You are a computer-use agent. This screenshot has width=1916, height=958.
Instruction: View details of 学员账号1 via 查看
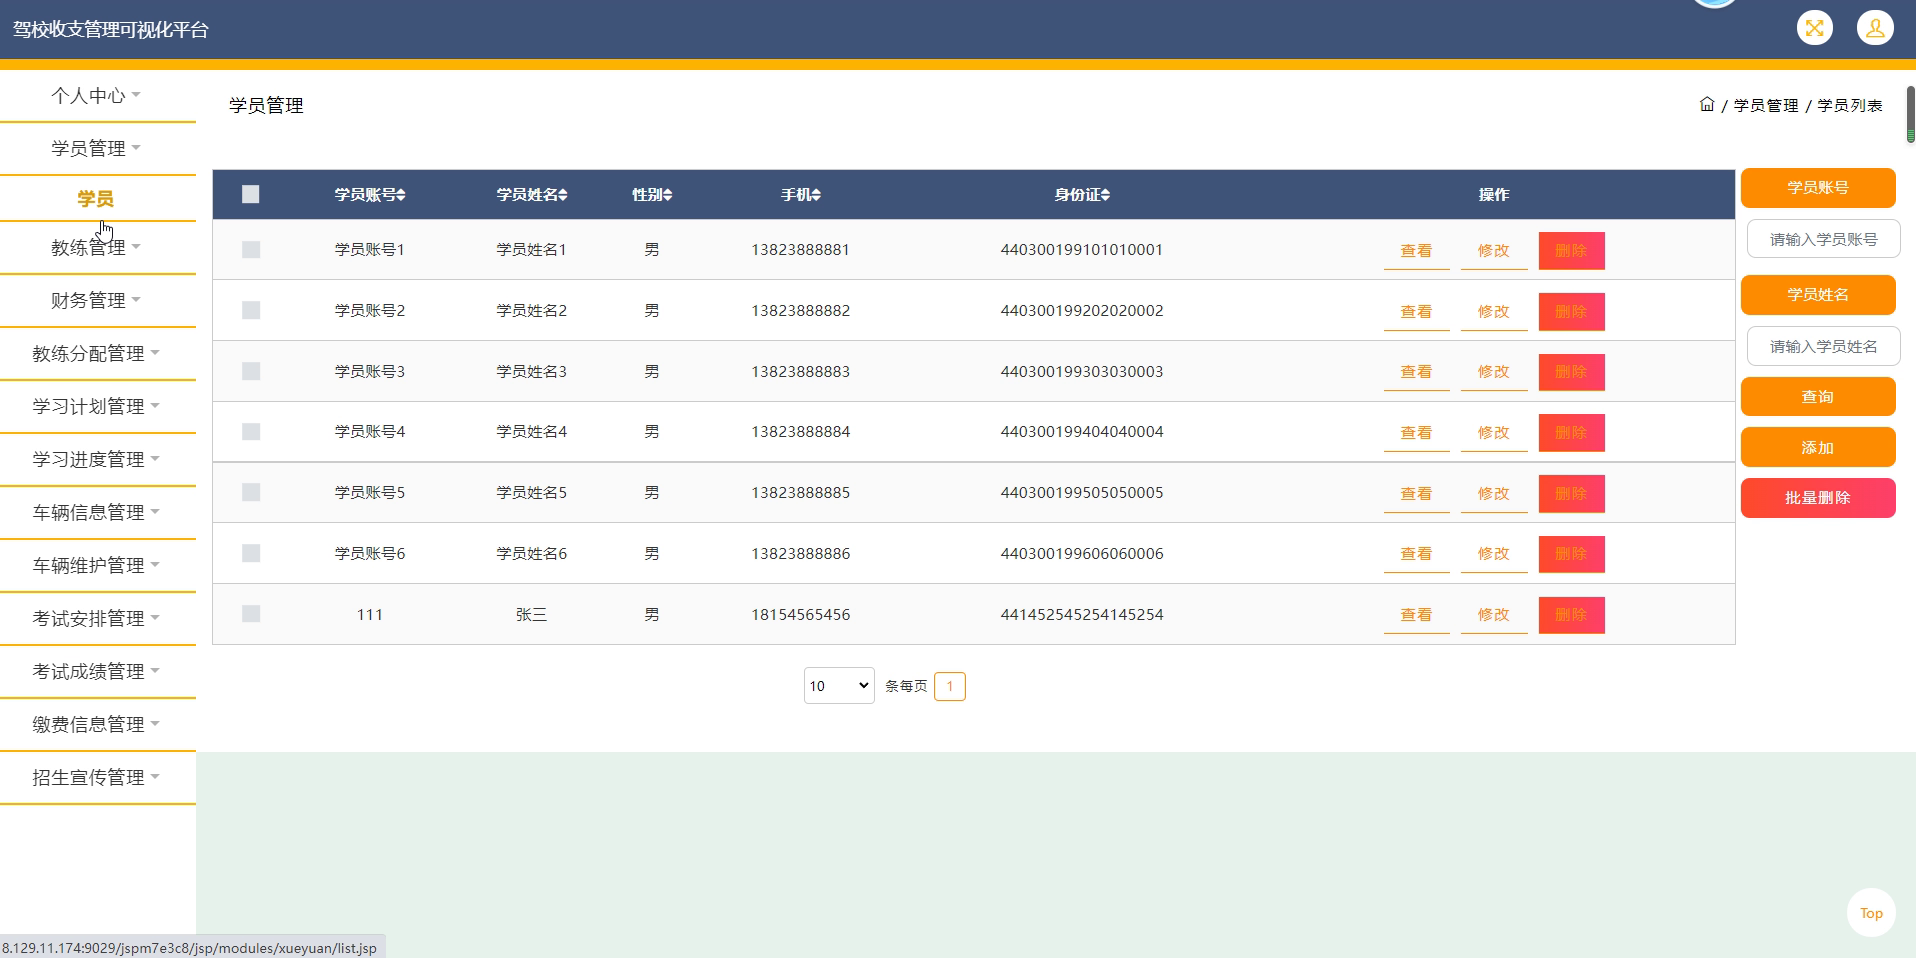pyautogui.click(x=1416, y=251)
